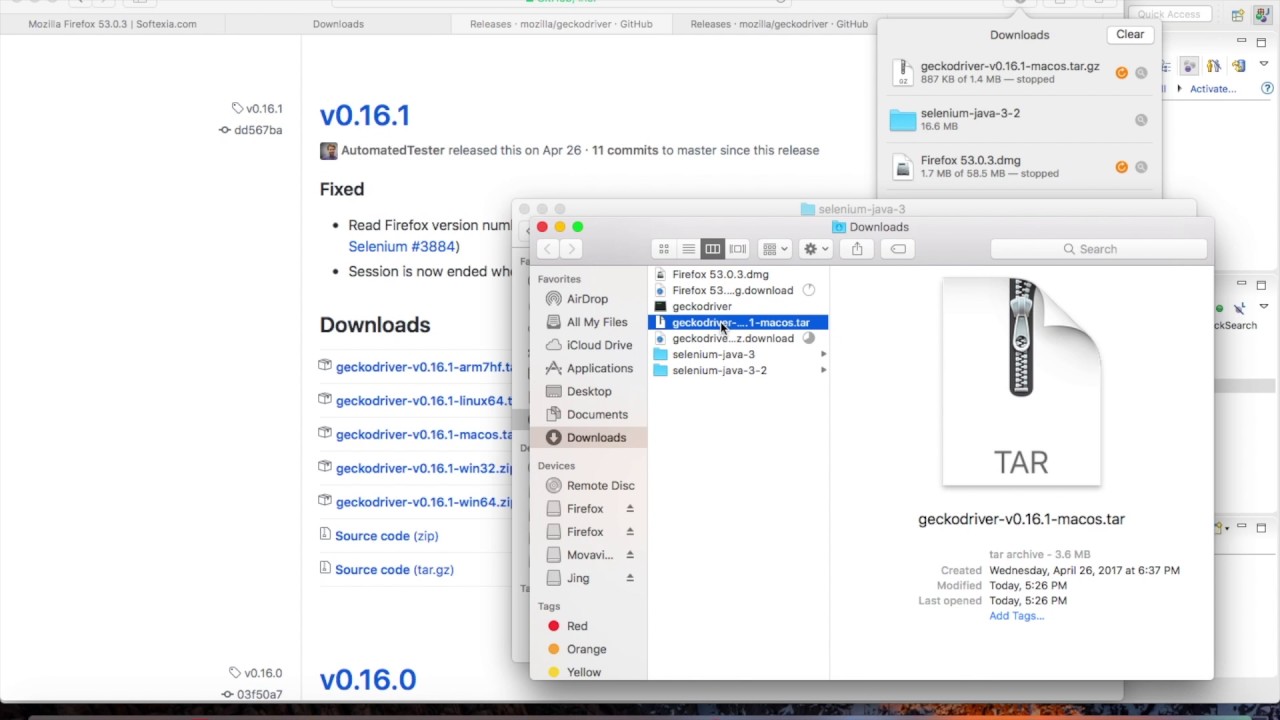This screenshot has width=1280, height=720.
Task: Open the AutomatedTester profile link
Action: pyautogui.click(x=393, y=150)
